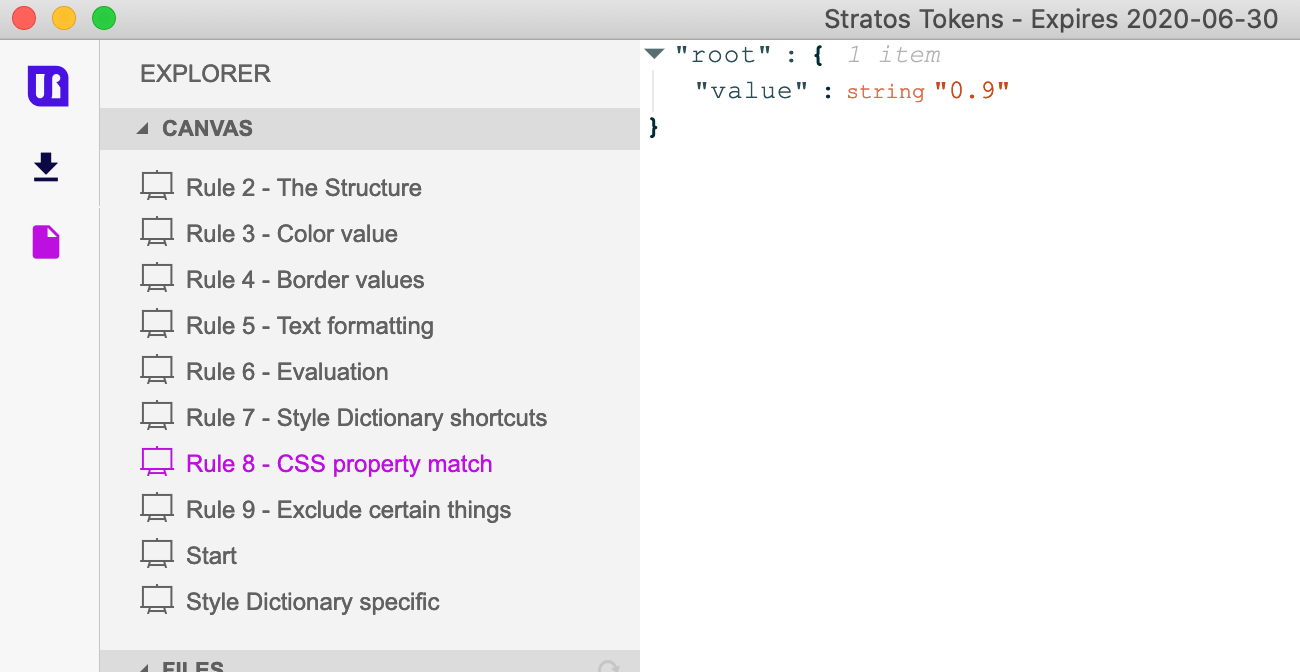Open Style Dictionary specific canvas
1300x672 pixels.
[x=313, y=602]
